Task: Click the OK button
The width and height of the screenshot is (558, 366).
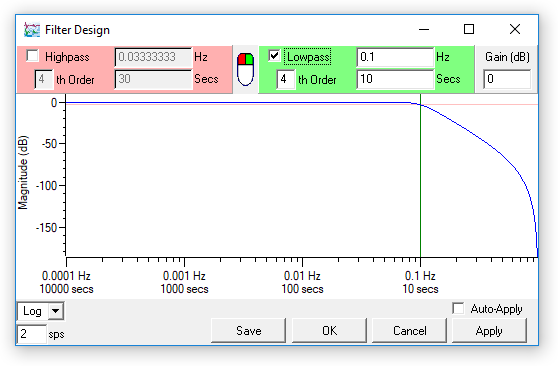Action: click(x=329, y=331)
